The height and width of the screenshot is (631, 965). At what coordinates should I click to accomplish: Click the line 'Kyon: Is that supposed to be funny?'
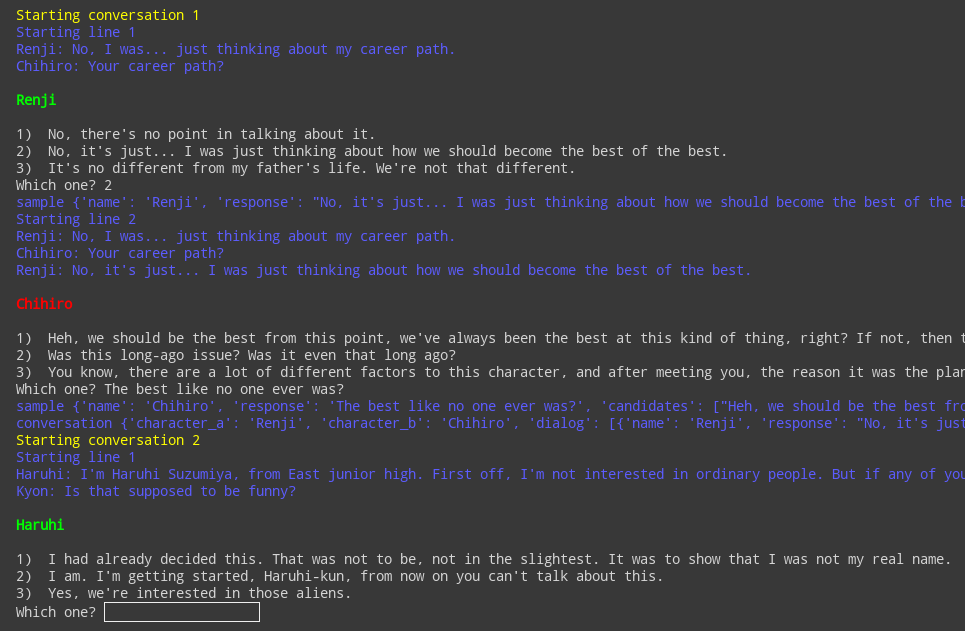click(156, 491)
